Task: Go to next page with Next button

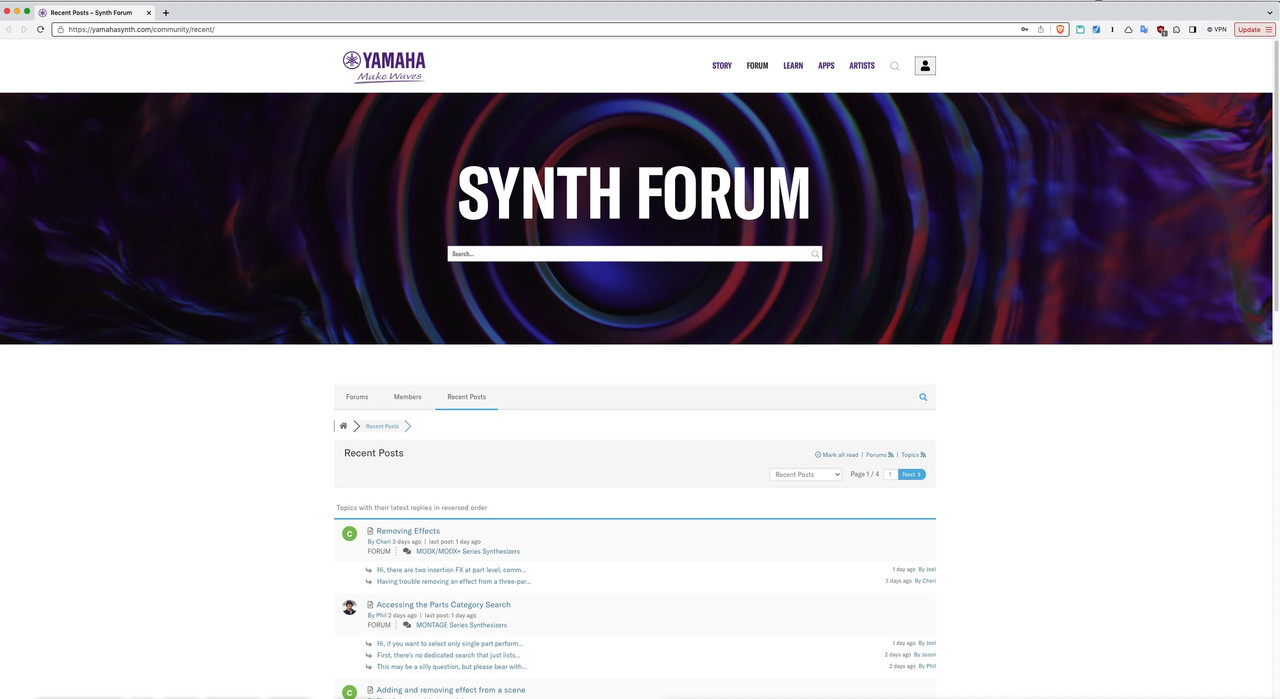Action: pyautogui.click(x=912, y=474)
